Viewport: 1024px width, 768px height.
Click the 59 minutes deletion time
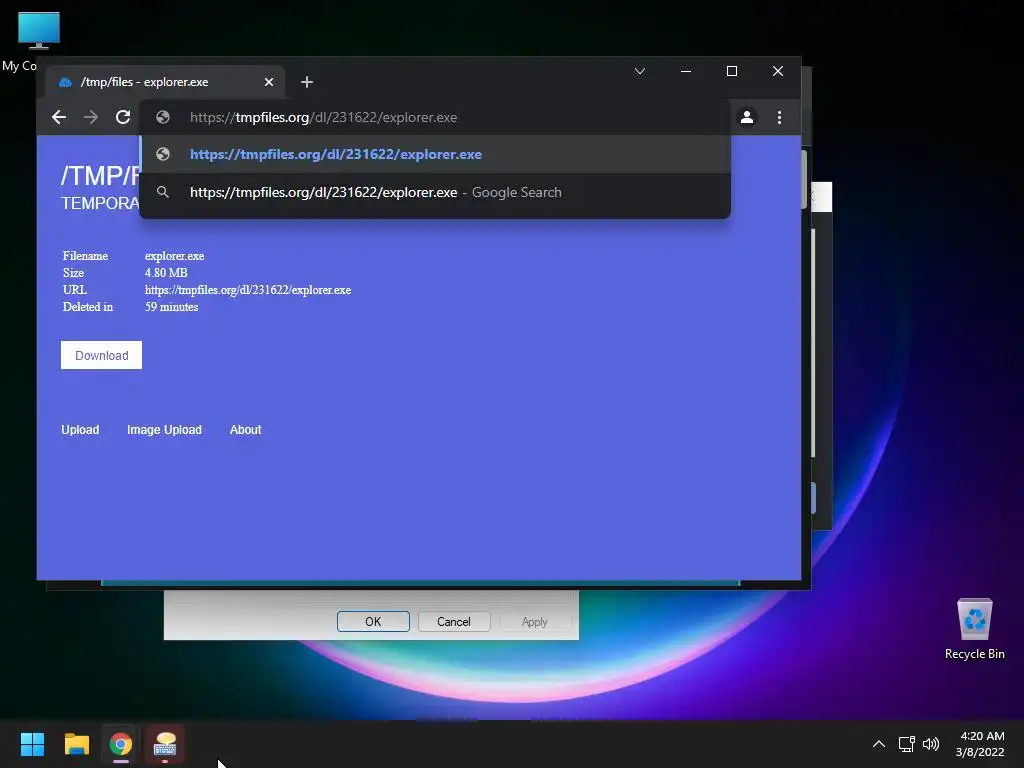click(171, 307)
